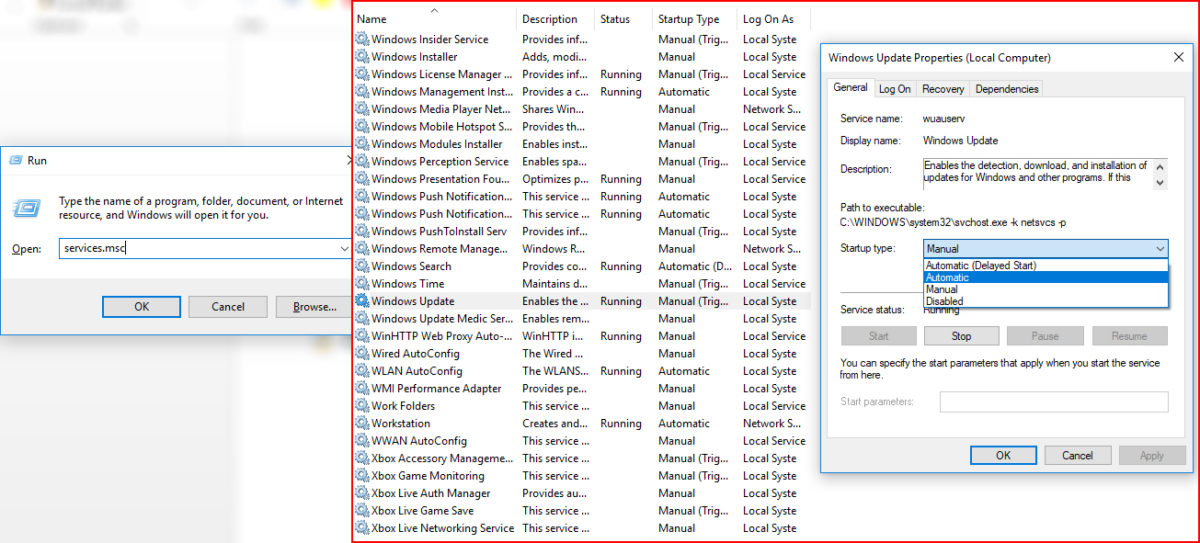Click Browse... in the Run dialog
This screenshot has height=543, width=1200.
tap(314, 307)
